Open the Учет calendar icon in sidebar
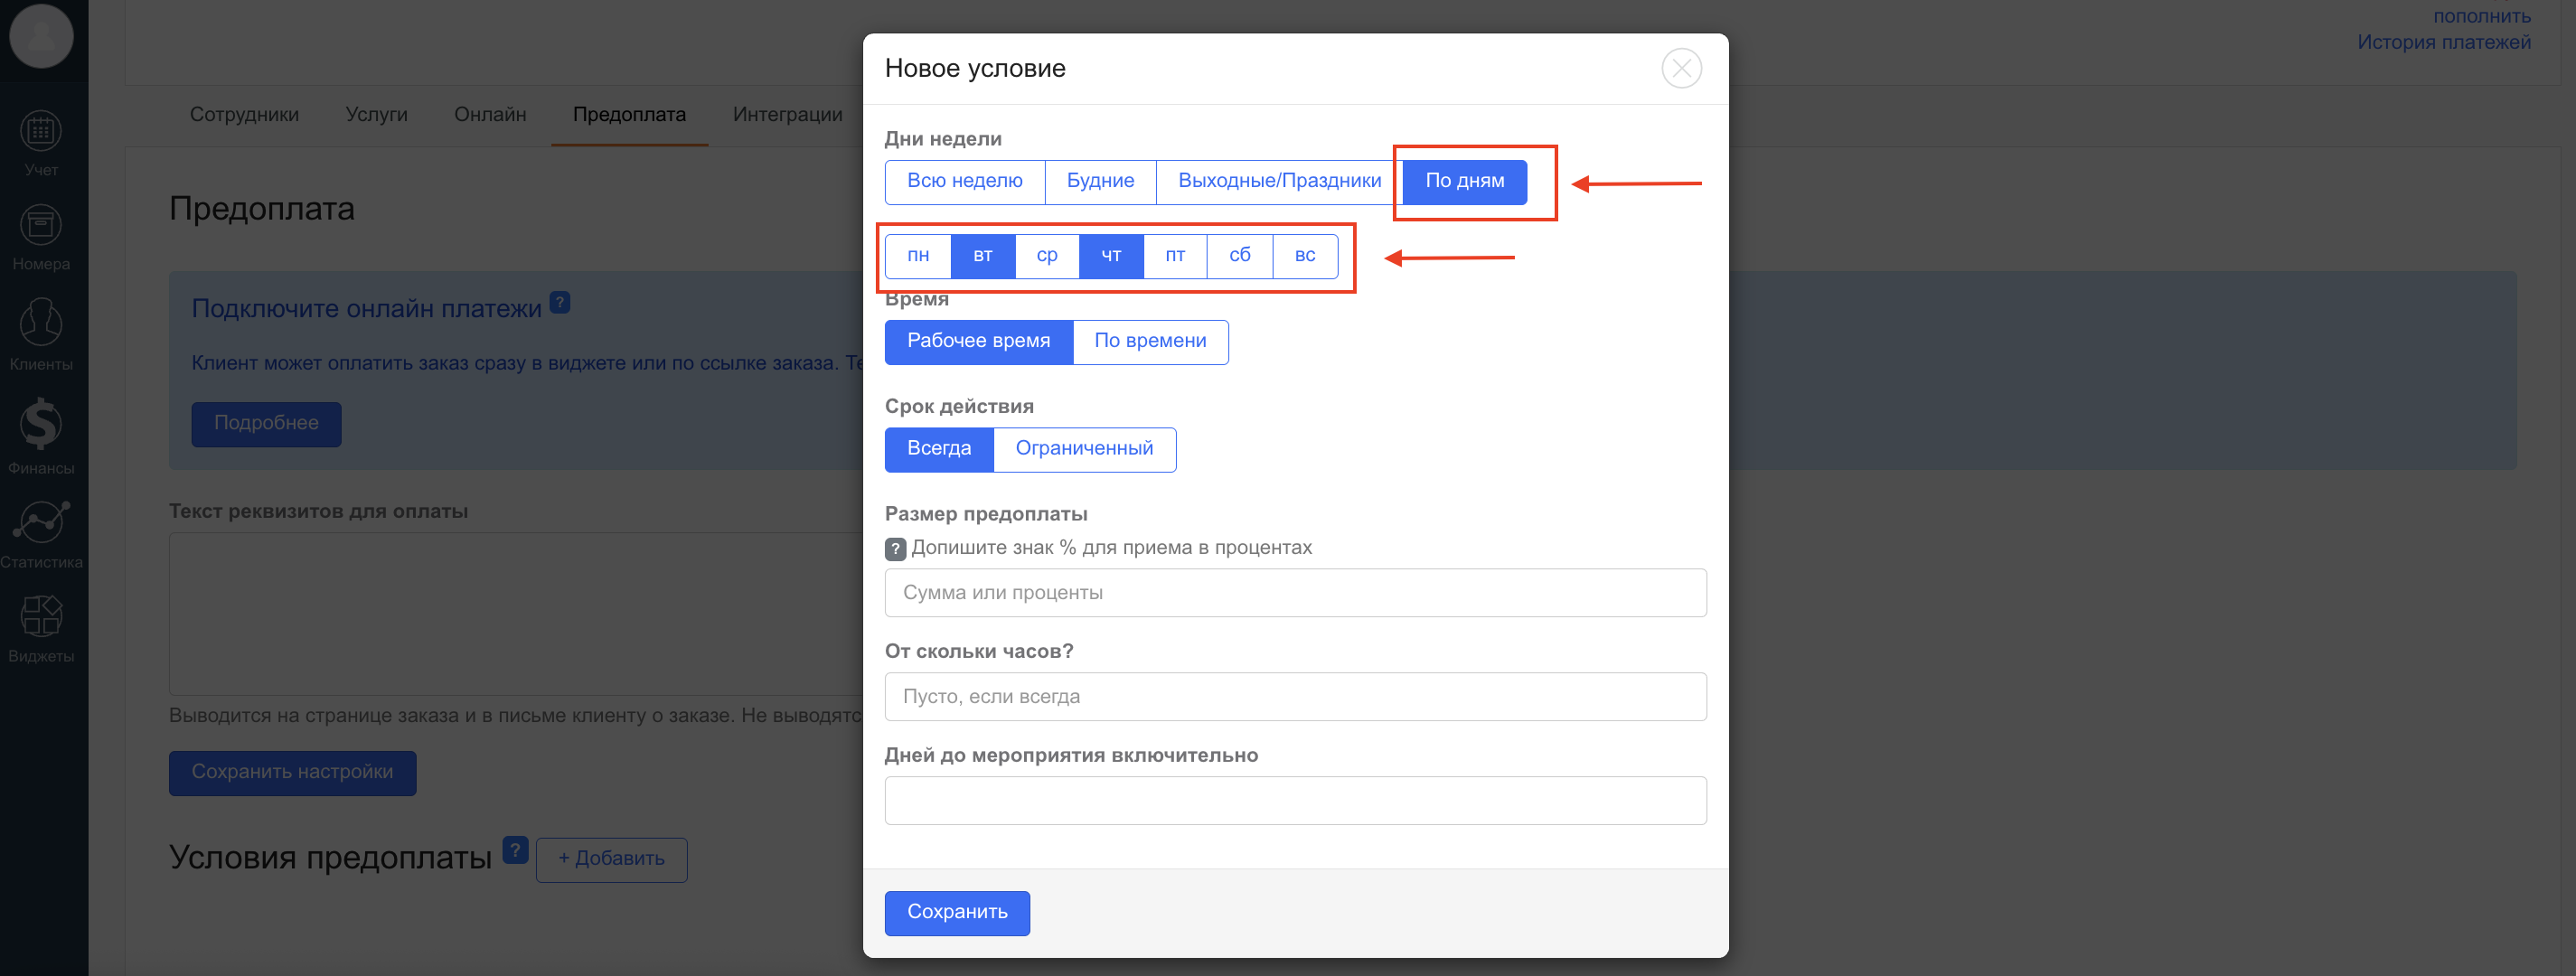The image size is (2576, 976). [x=41, y=132]
